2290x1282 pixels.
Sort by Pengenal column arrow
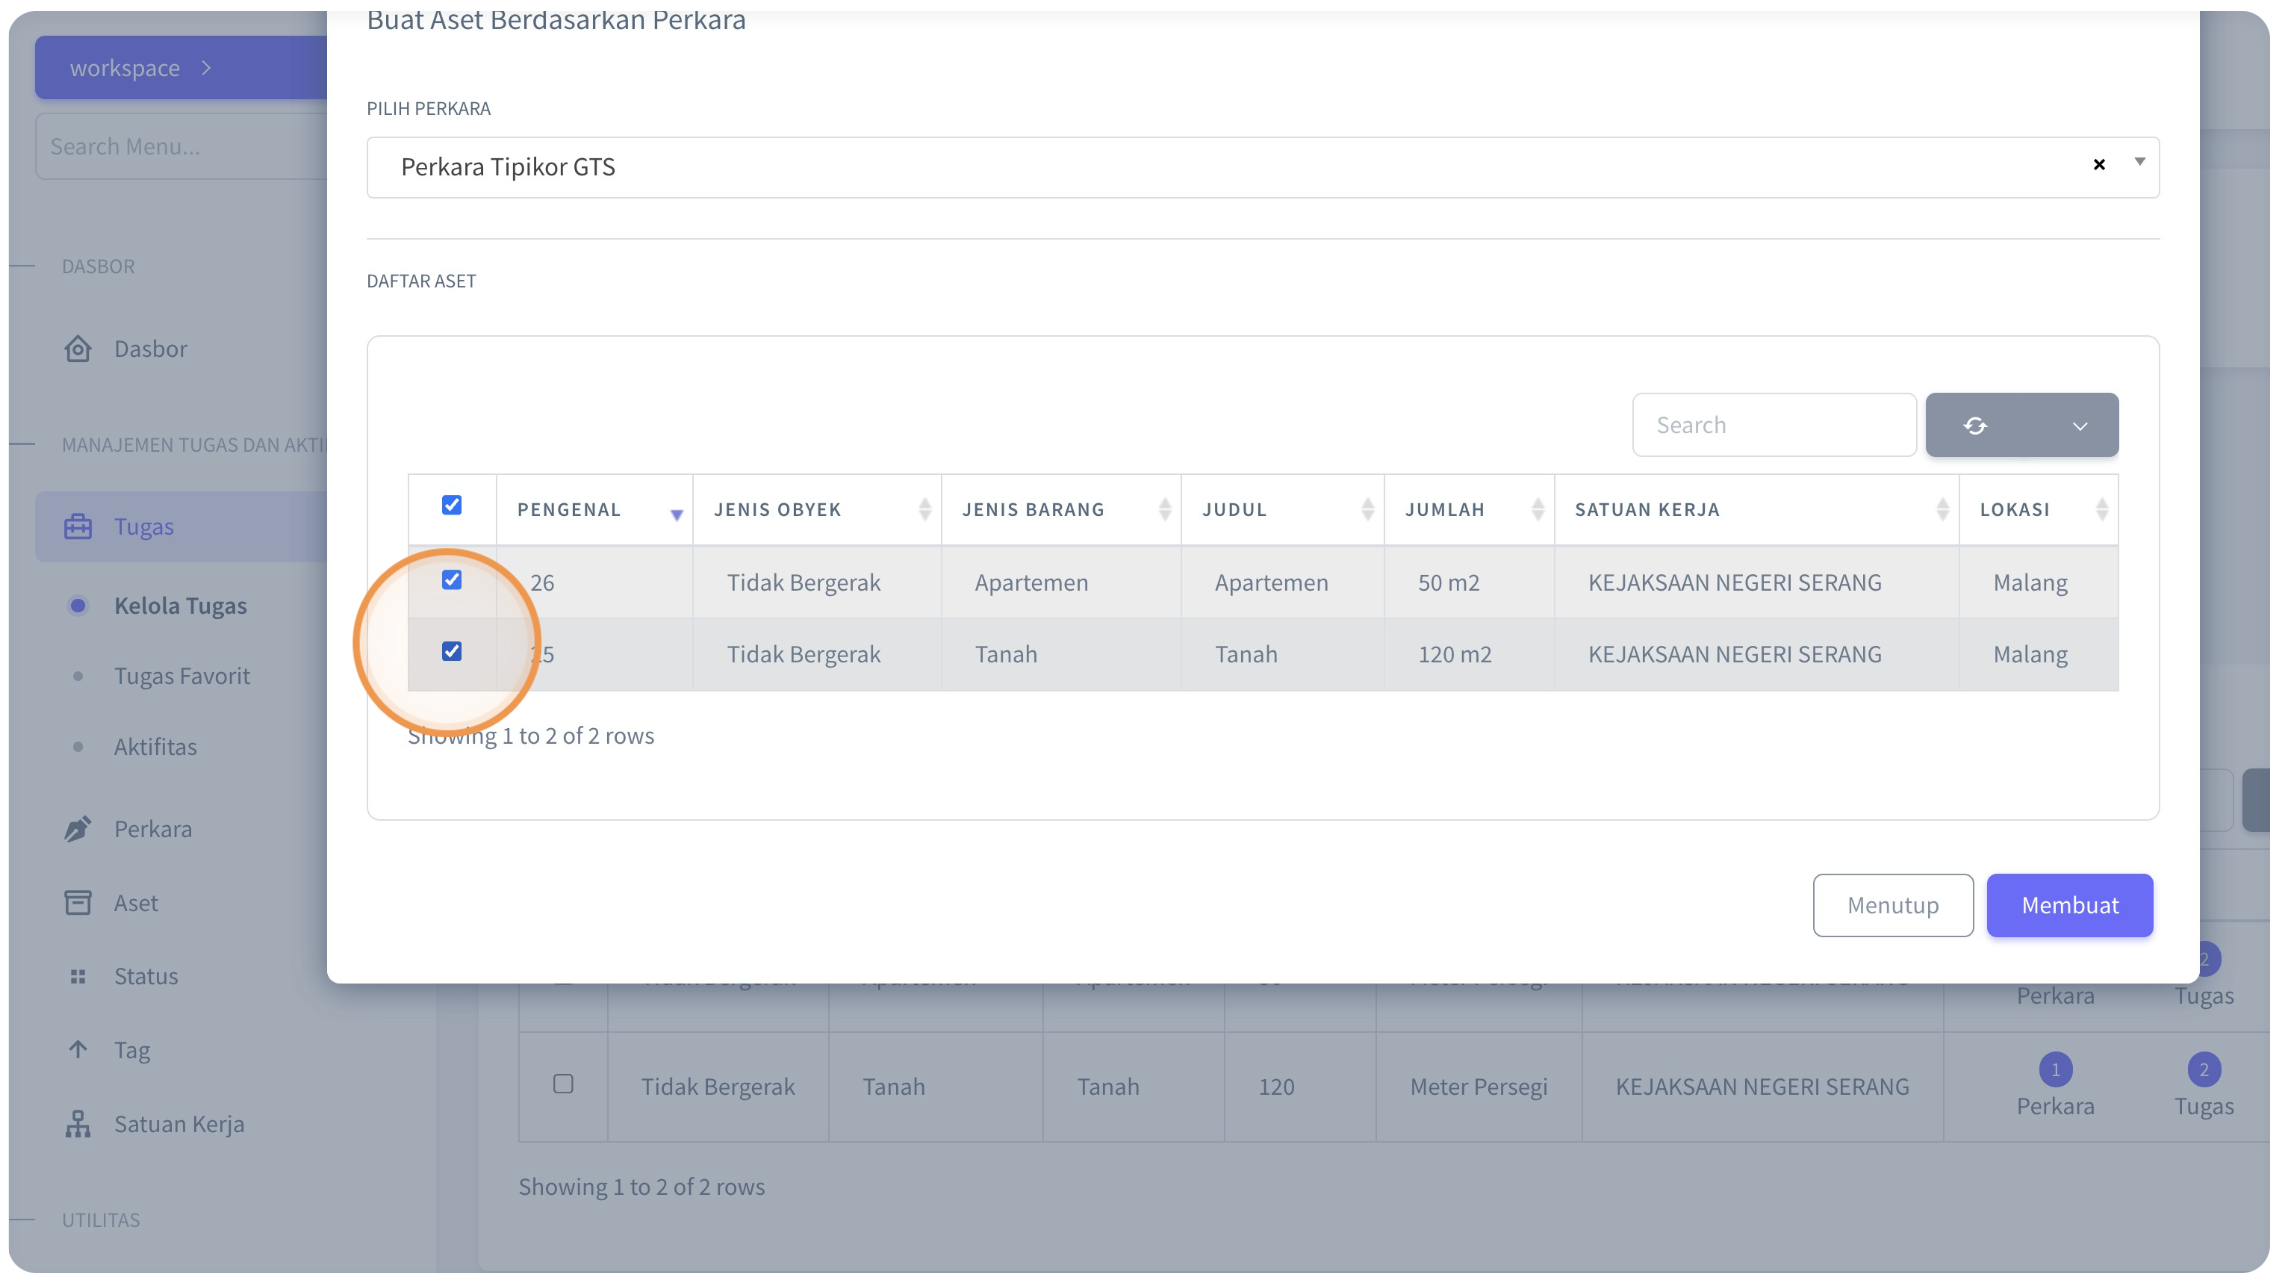677,514
